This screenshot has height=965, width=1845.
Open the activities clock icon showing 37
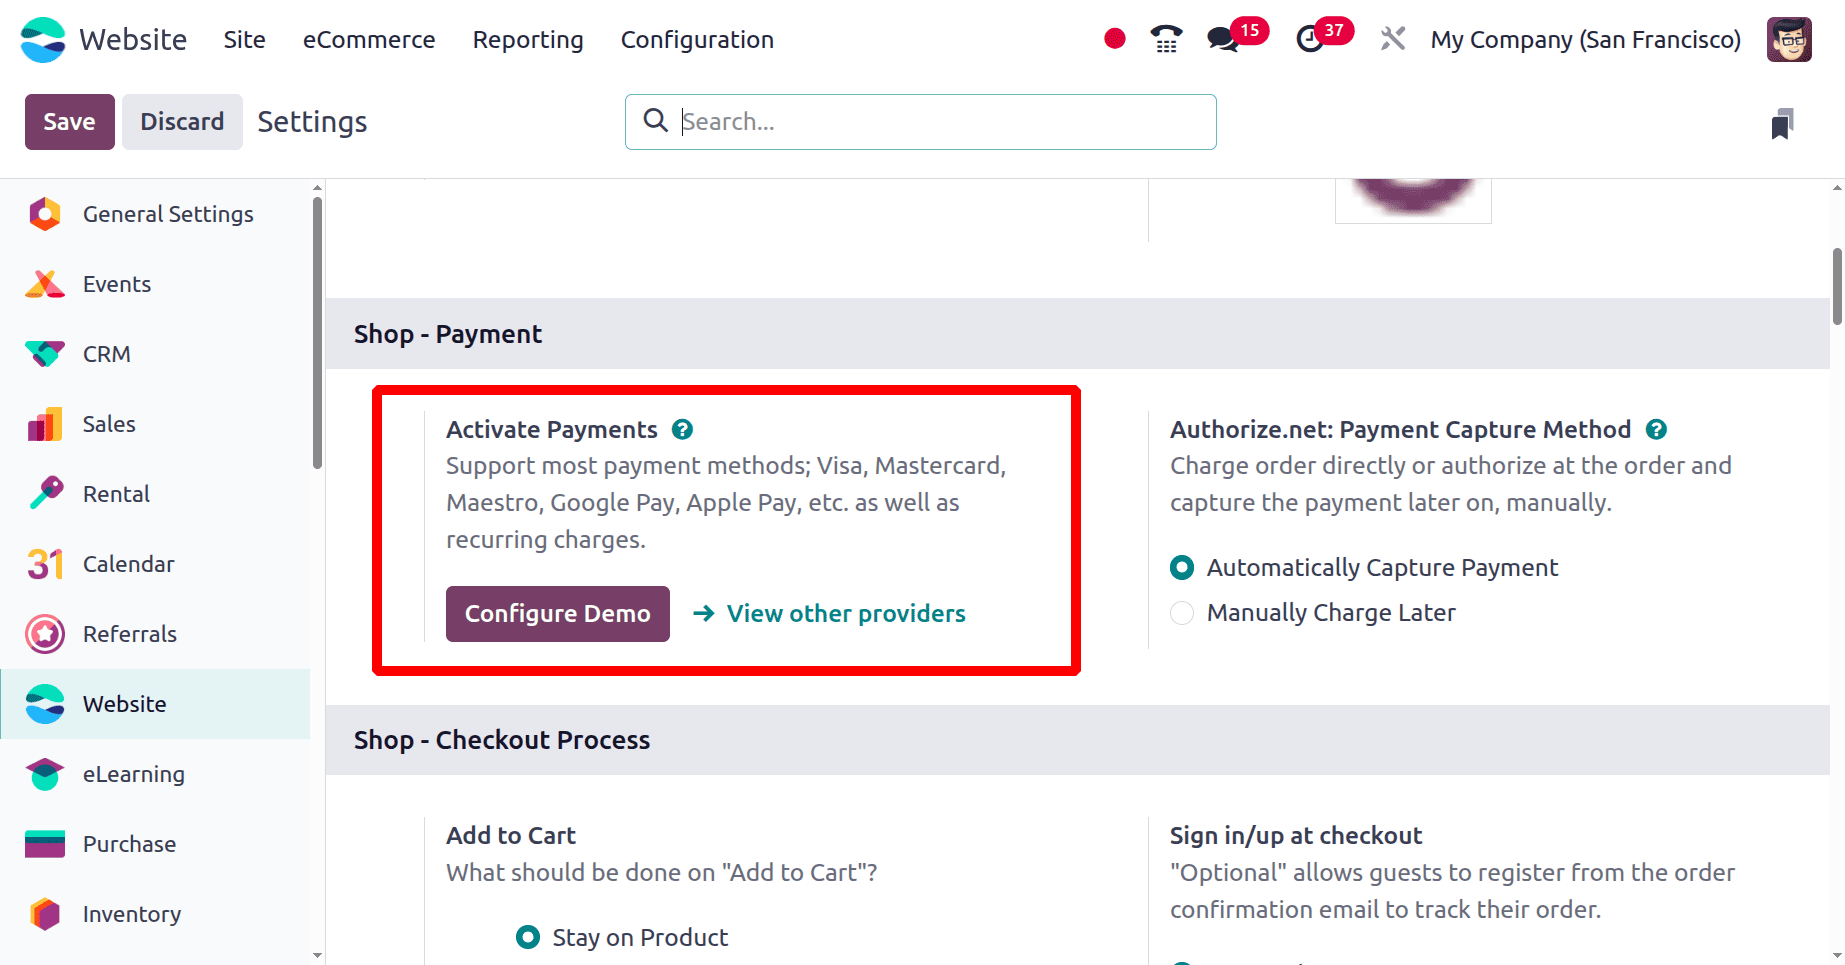coord(1310,39)
